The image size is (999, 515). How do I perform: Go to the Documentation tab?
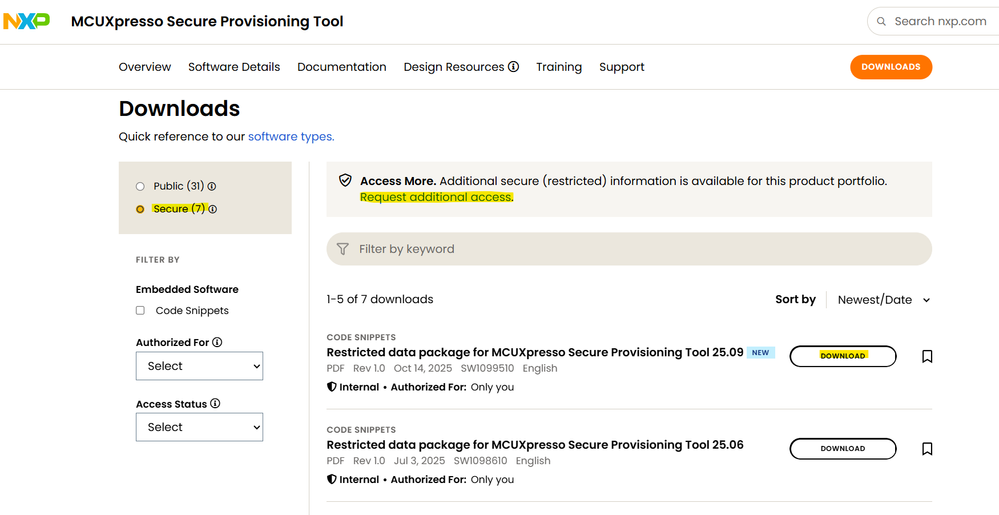pyautogui.click(x=342, y=67)
